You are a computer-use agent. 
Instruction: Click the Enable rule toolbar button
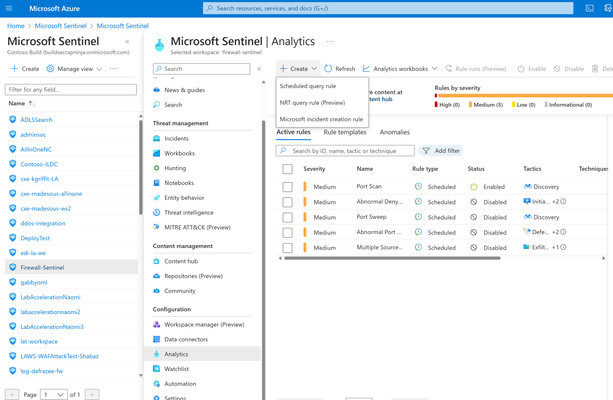532,69
